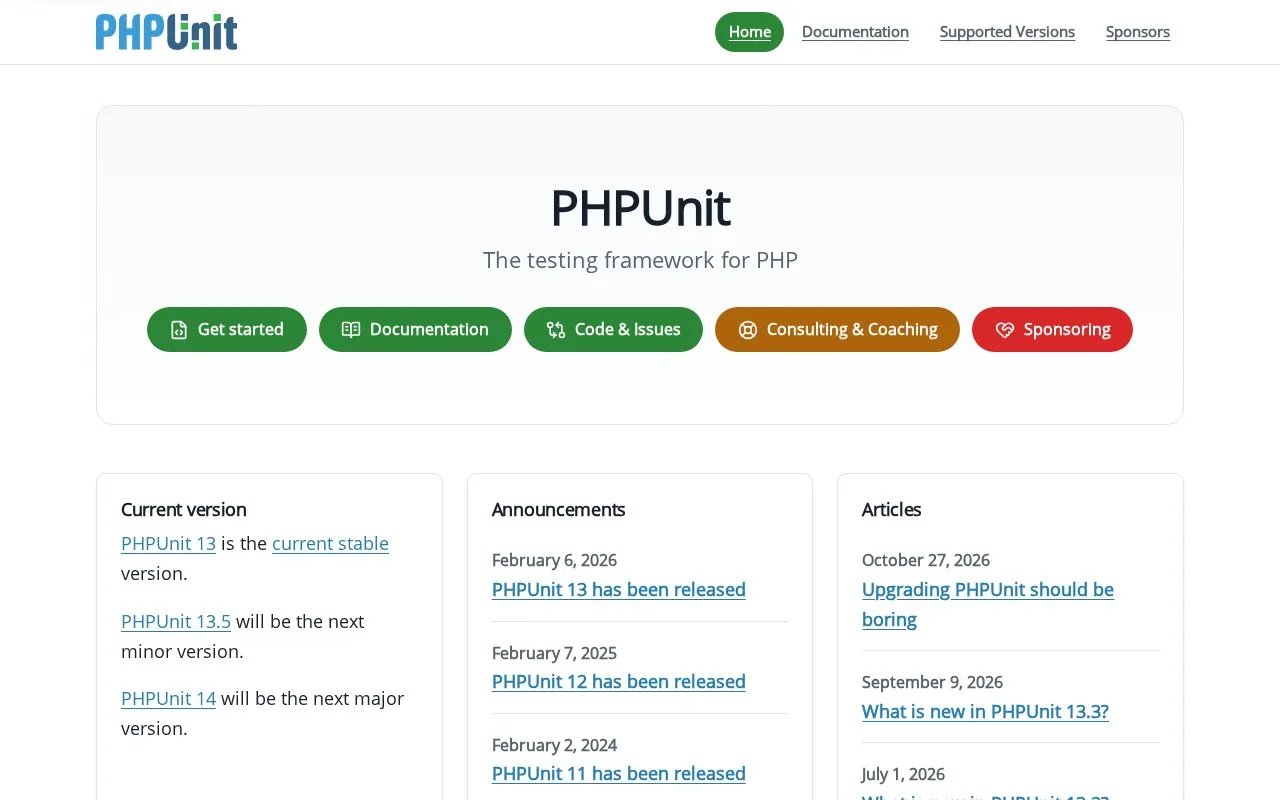Click the Announcements heading
This screenshot has width=1280, height=800.
(x=559, y=509)
